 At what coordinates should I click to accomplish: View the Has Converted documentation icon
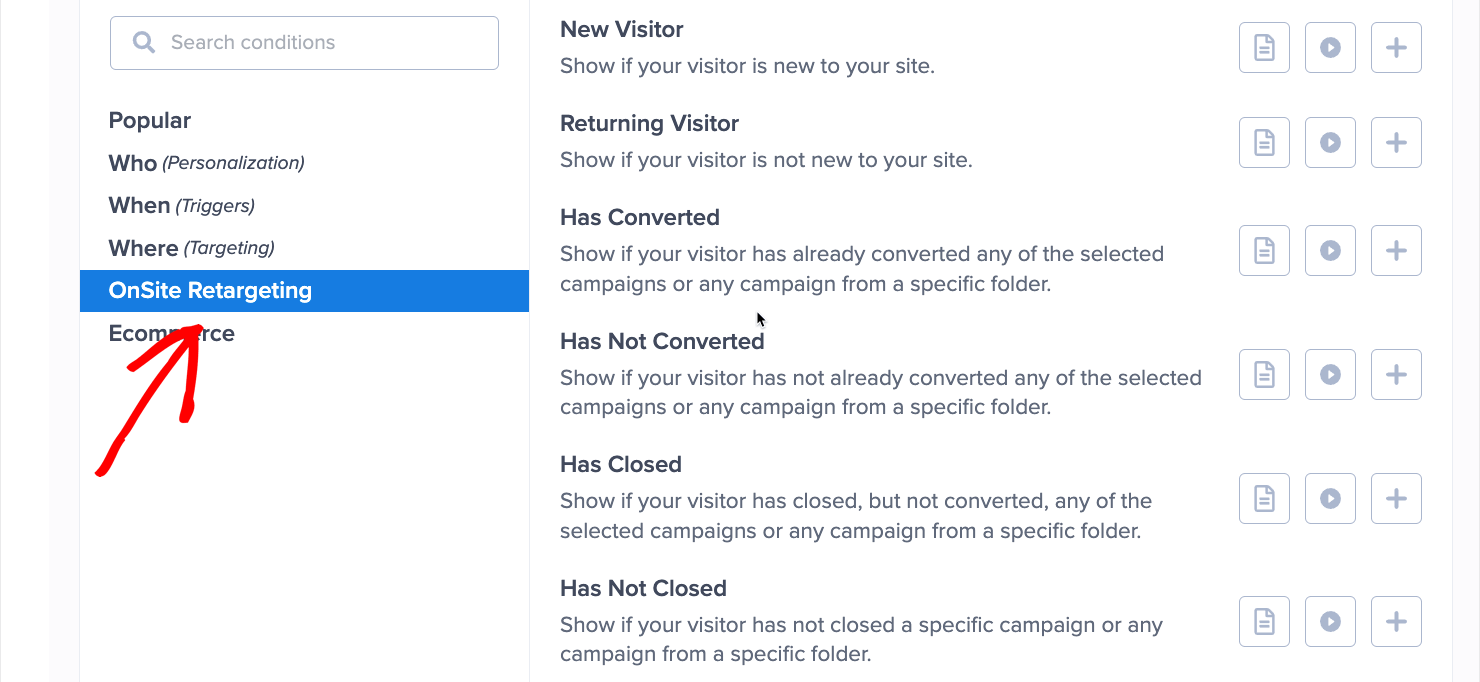[1264, 250]
